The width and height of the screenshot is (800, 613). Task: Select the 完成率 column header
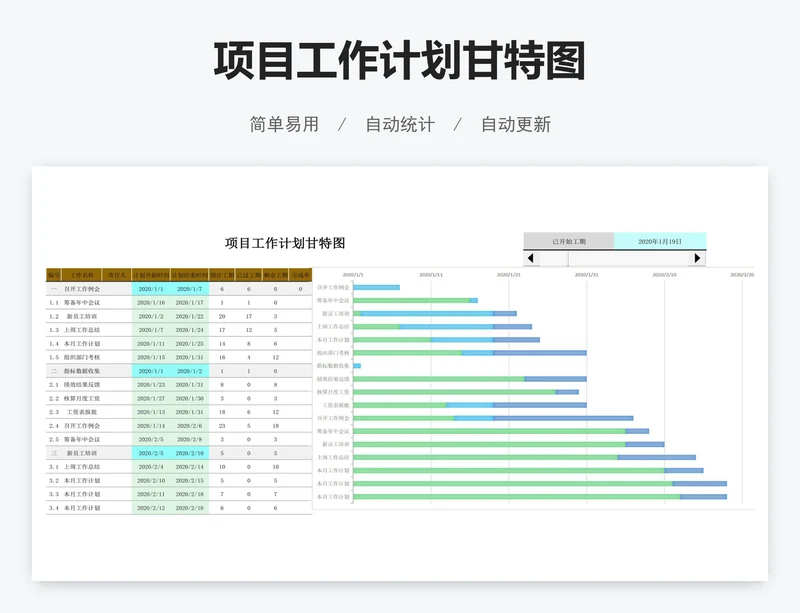[301, 275]
